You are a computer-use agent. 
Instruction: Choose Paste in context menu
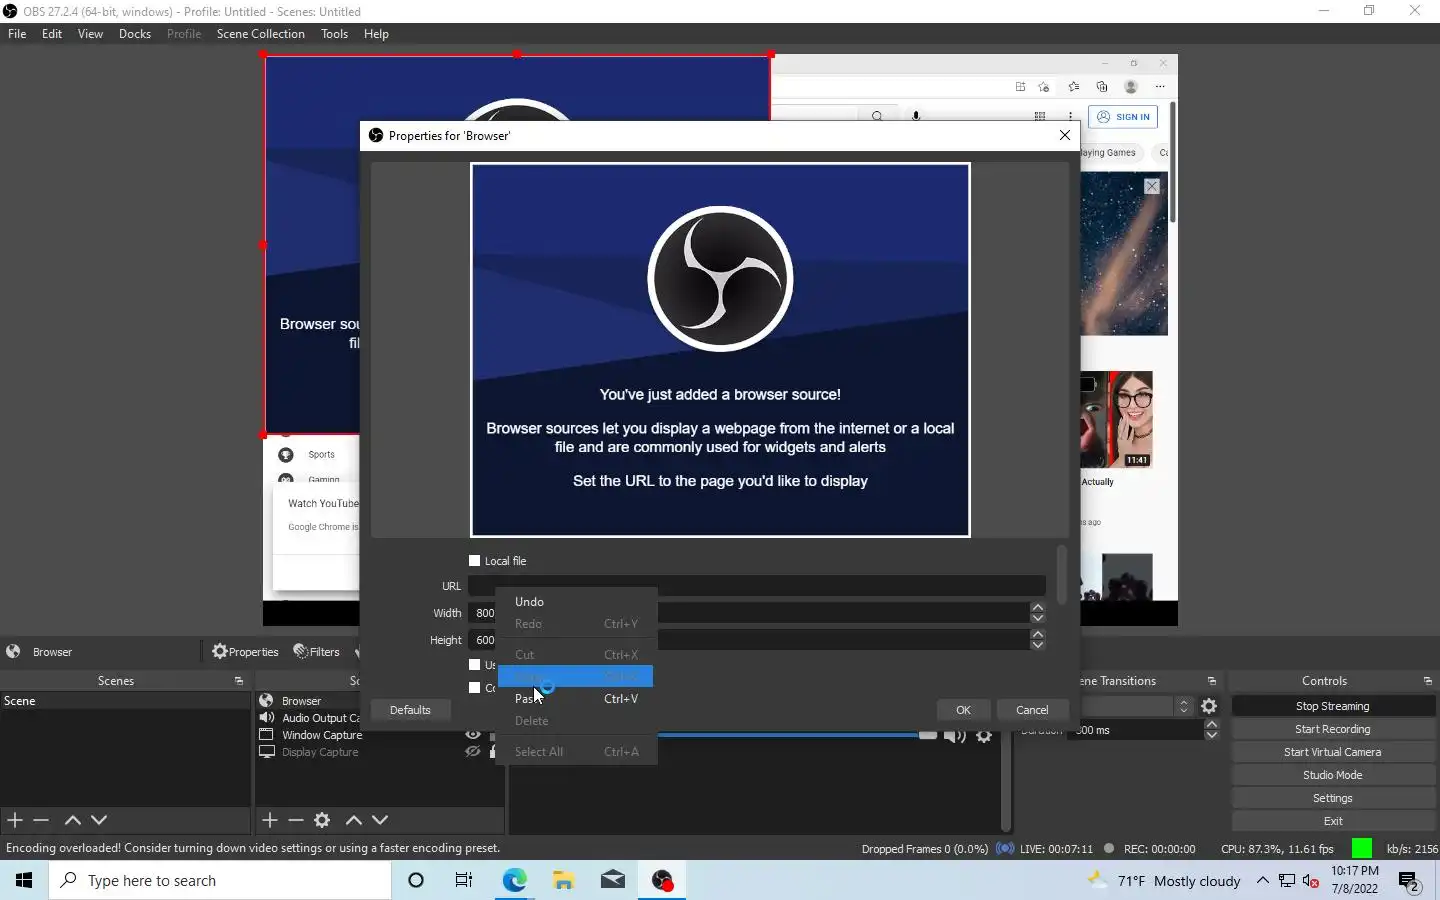pos(576,699)
